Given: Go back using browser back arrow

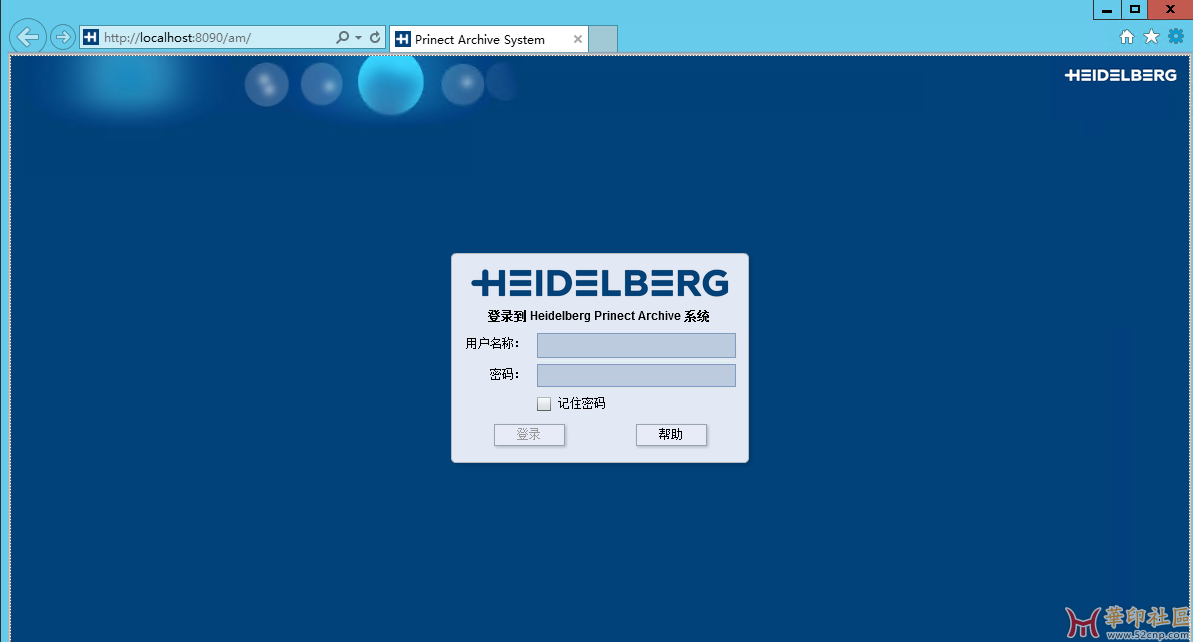Looking at the screenshot, I should click(28, 37).
